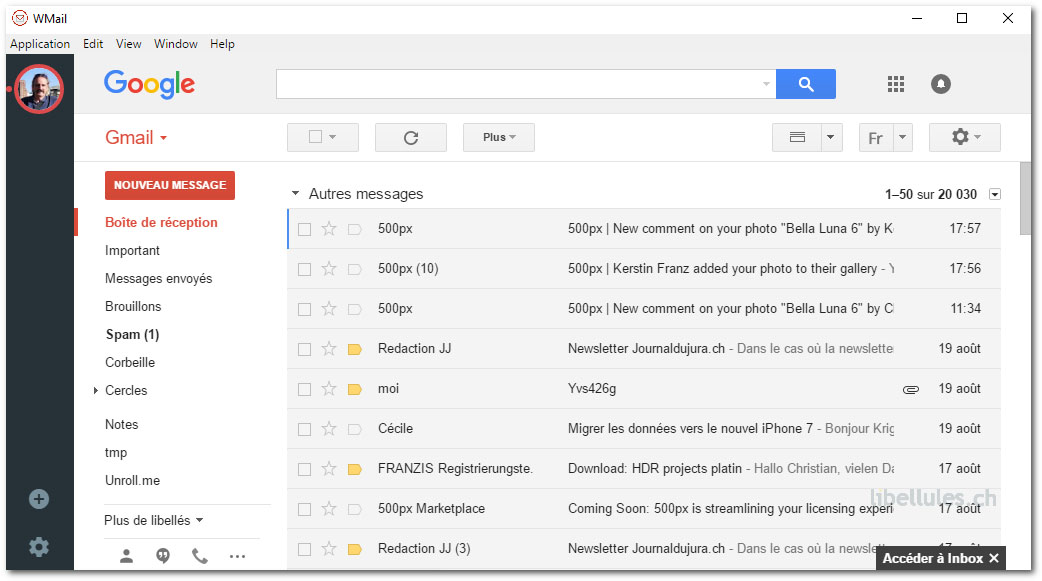
Task: Star the FRANZIS Registrierungste. message
Action: (329, 469)
